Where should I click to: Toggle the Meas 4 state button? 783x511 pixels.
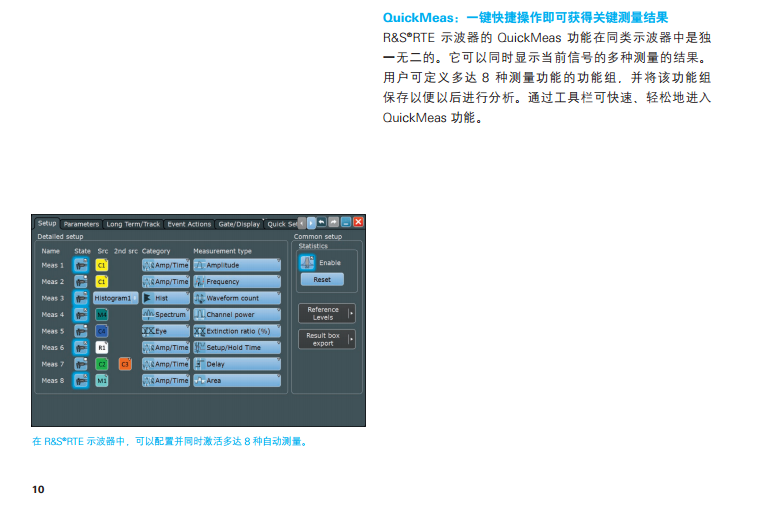(x=80, y=315)
